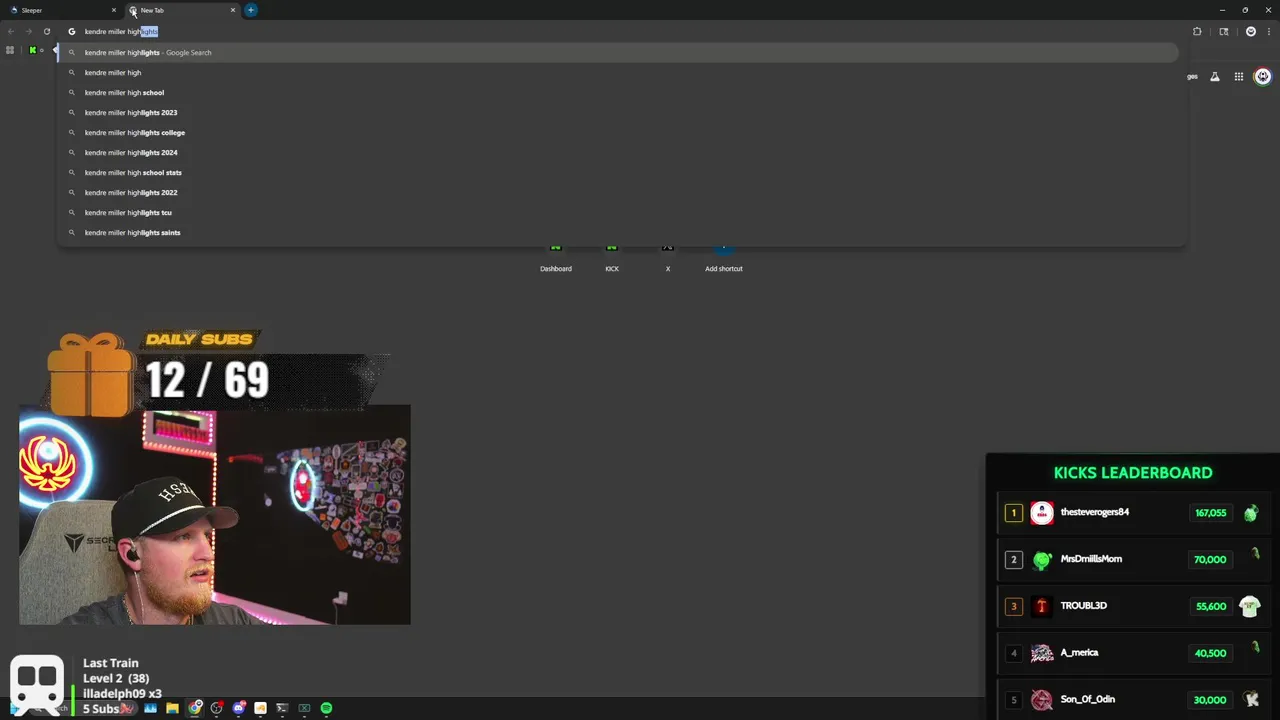Image resolution: width=1280 pixels, height=720 pixels.
Task: Pick the suggestion 'kendre miller high'
Action: [x=620, y=72]
